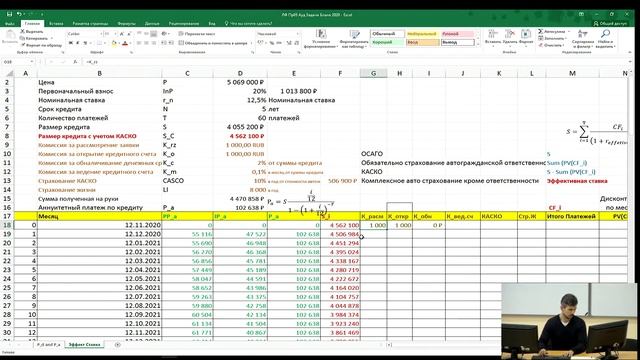Apply the 'Плохой' cell style
Screen dimensions: 640x360
point(458,34)
